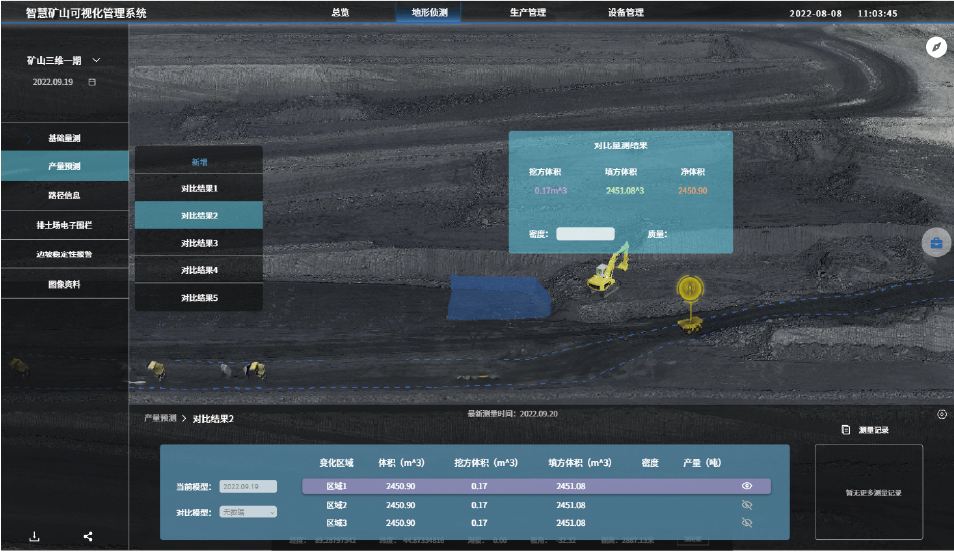Viewport: 954px width, 552px height.
Task: Click the share icon in sidebar
Action: (x=88, y=536)
